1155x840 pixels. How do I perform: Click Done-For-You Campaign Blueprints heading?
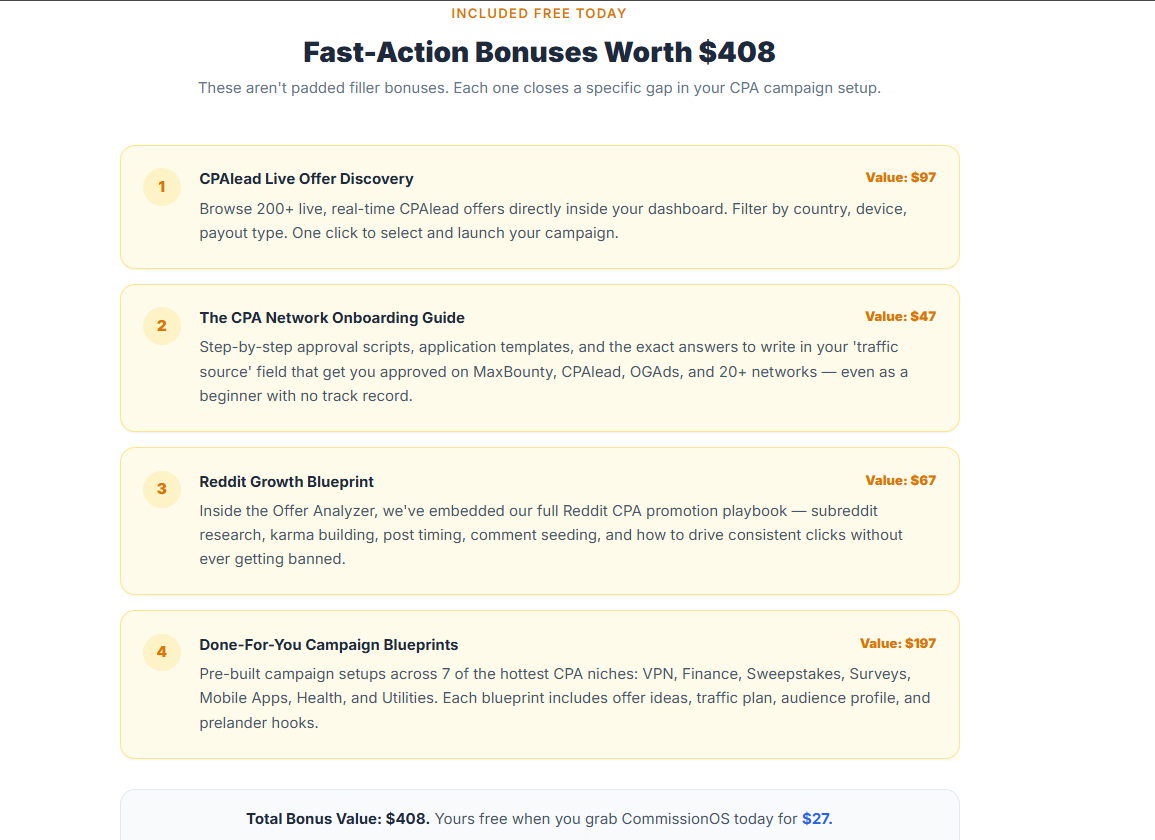(329, 645)
